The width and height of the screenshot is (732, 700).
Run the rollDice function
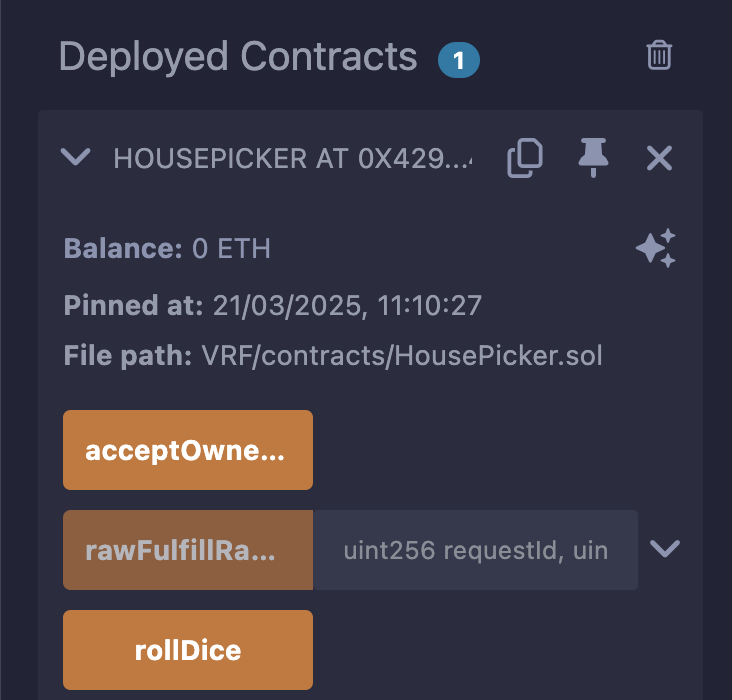(x=188, y=650)
